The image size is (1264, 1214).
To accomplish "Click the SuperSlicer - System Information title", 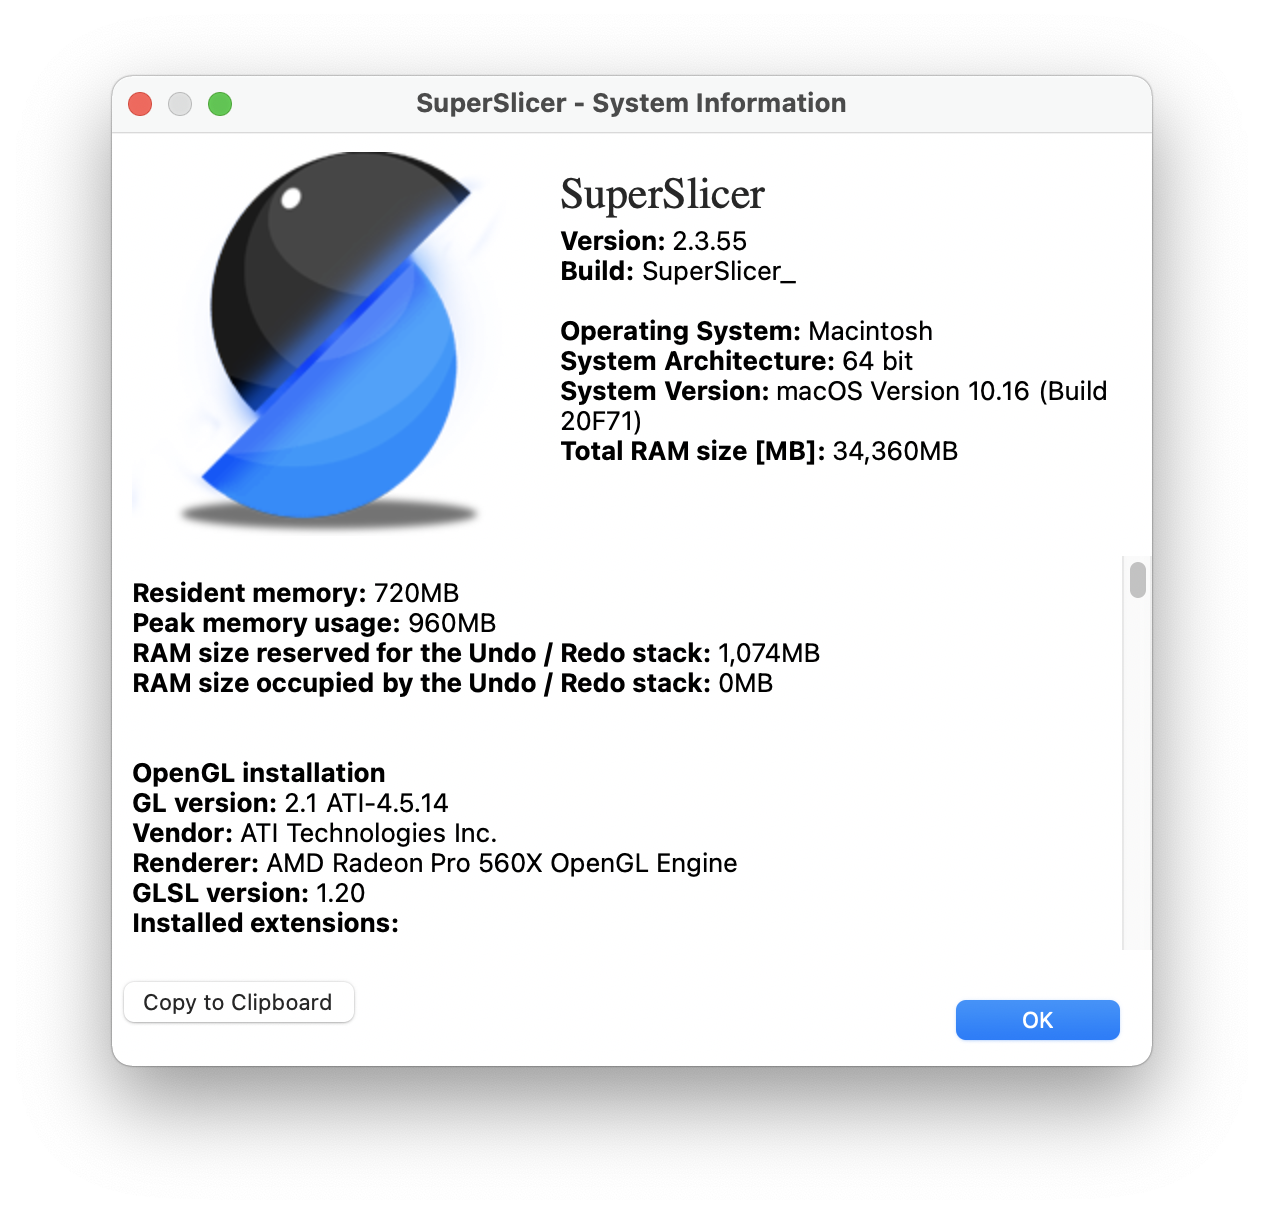I will (631, 103).
